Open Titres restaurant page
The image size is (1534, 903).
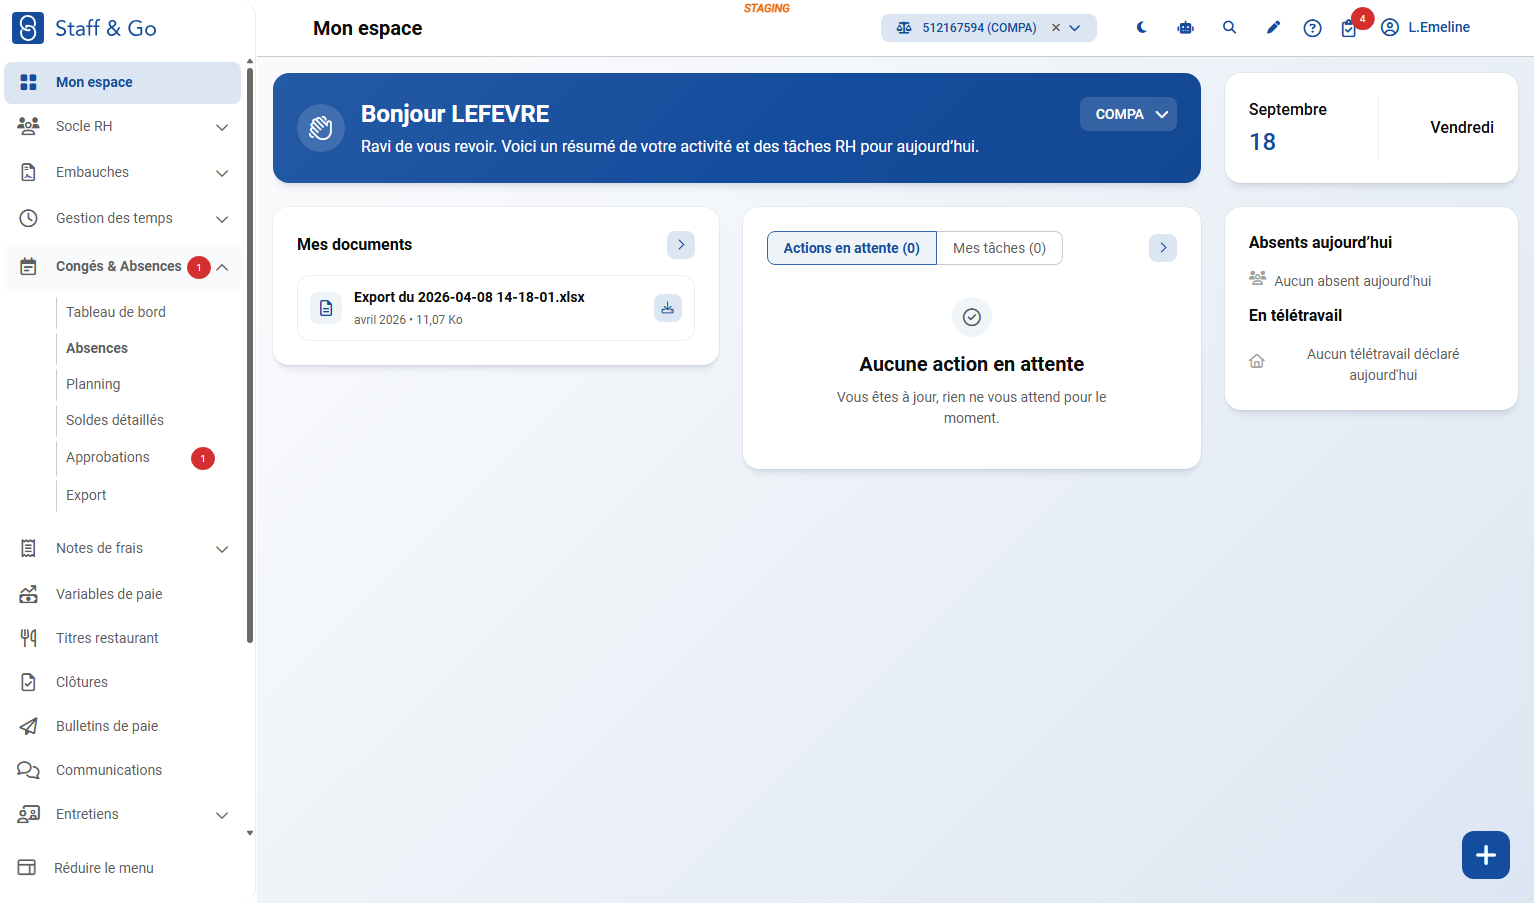[x=122, y=638]
